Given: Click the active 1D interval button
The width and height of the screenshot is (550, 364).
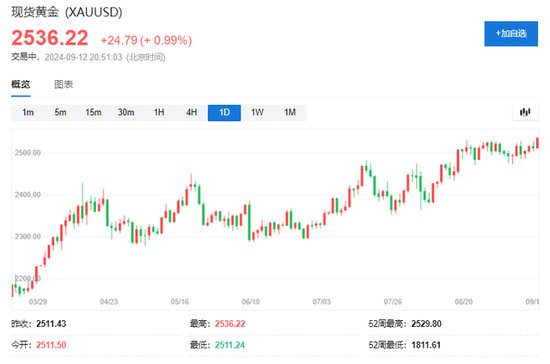Looking at the screenshot, I should 224,113.
